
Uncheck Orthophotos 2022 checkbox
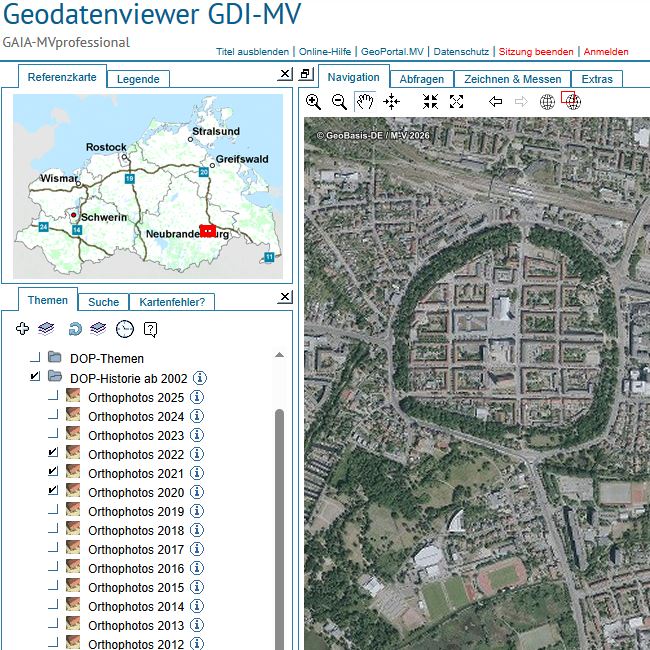(53, 452)
